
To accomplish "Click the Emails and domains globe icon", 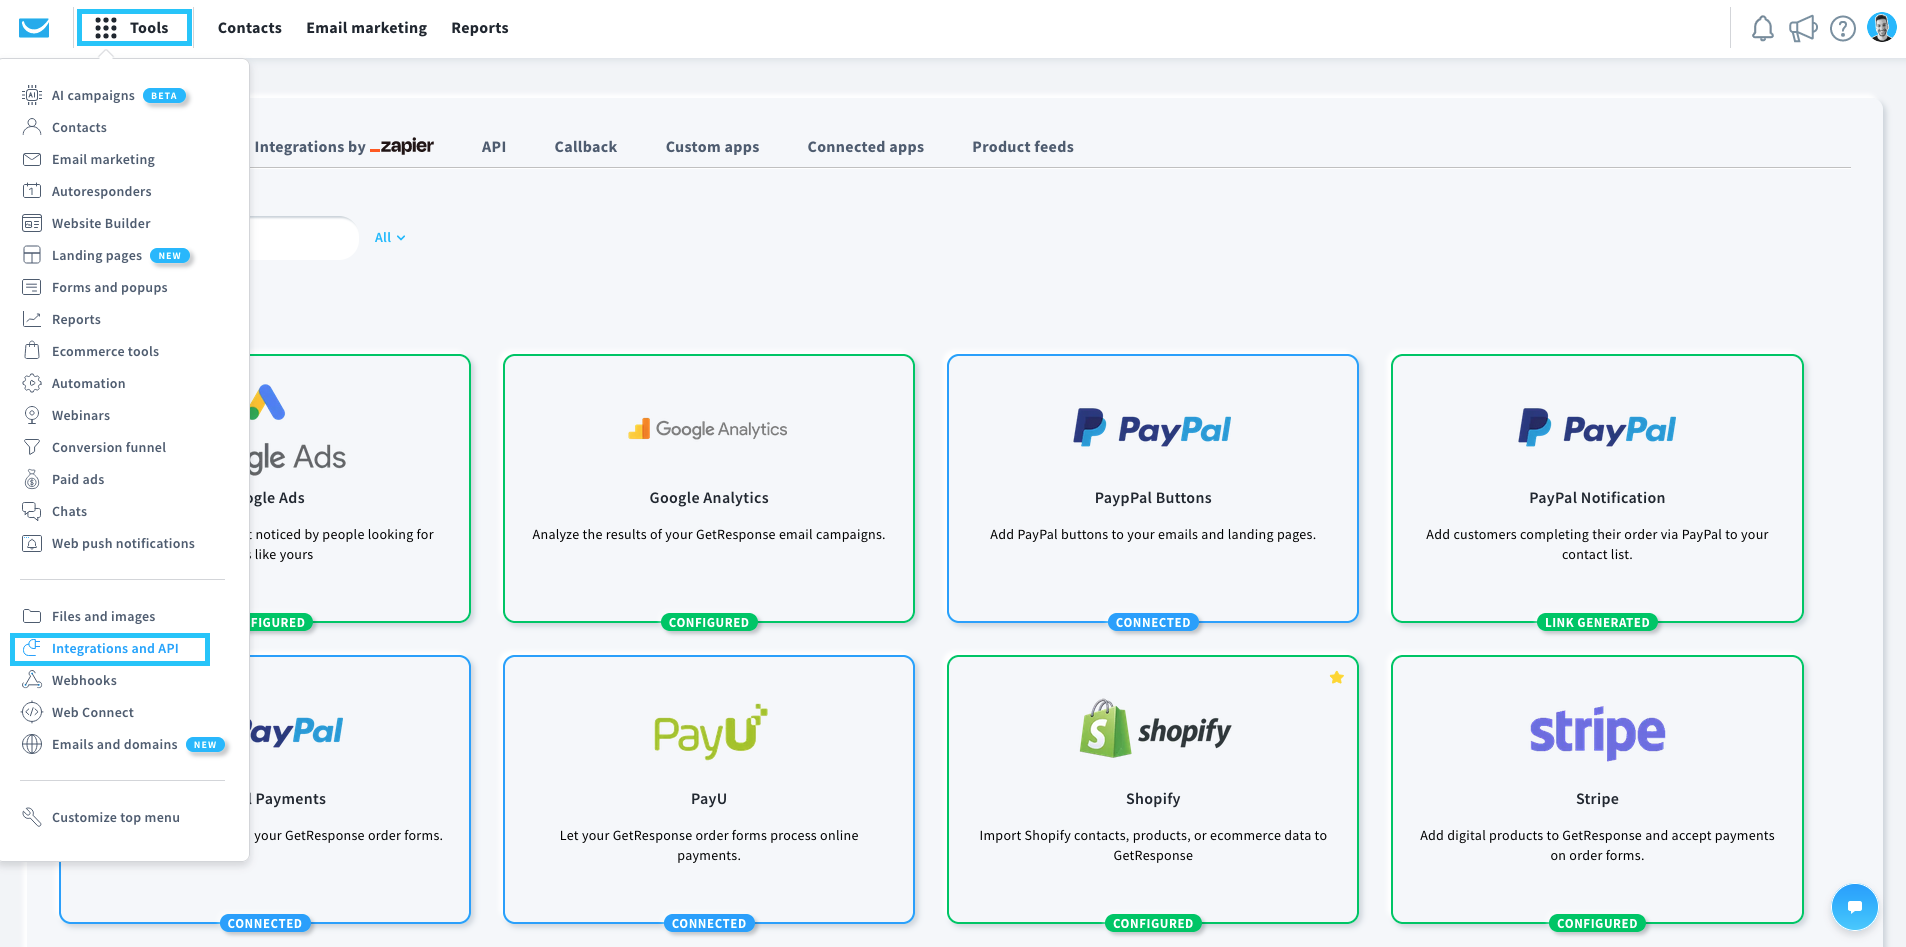I will click(x=32, y=744).
